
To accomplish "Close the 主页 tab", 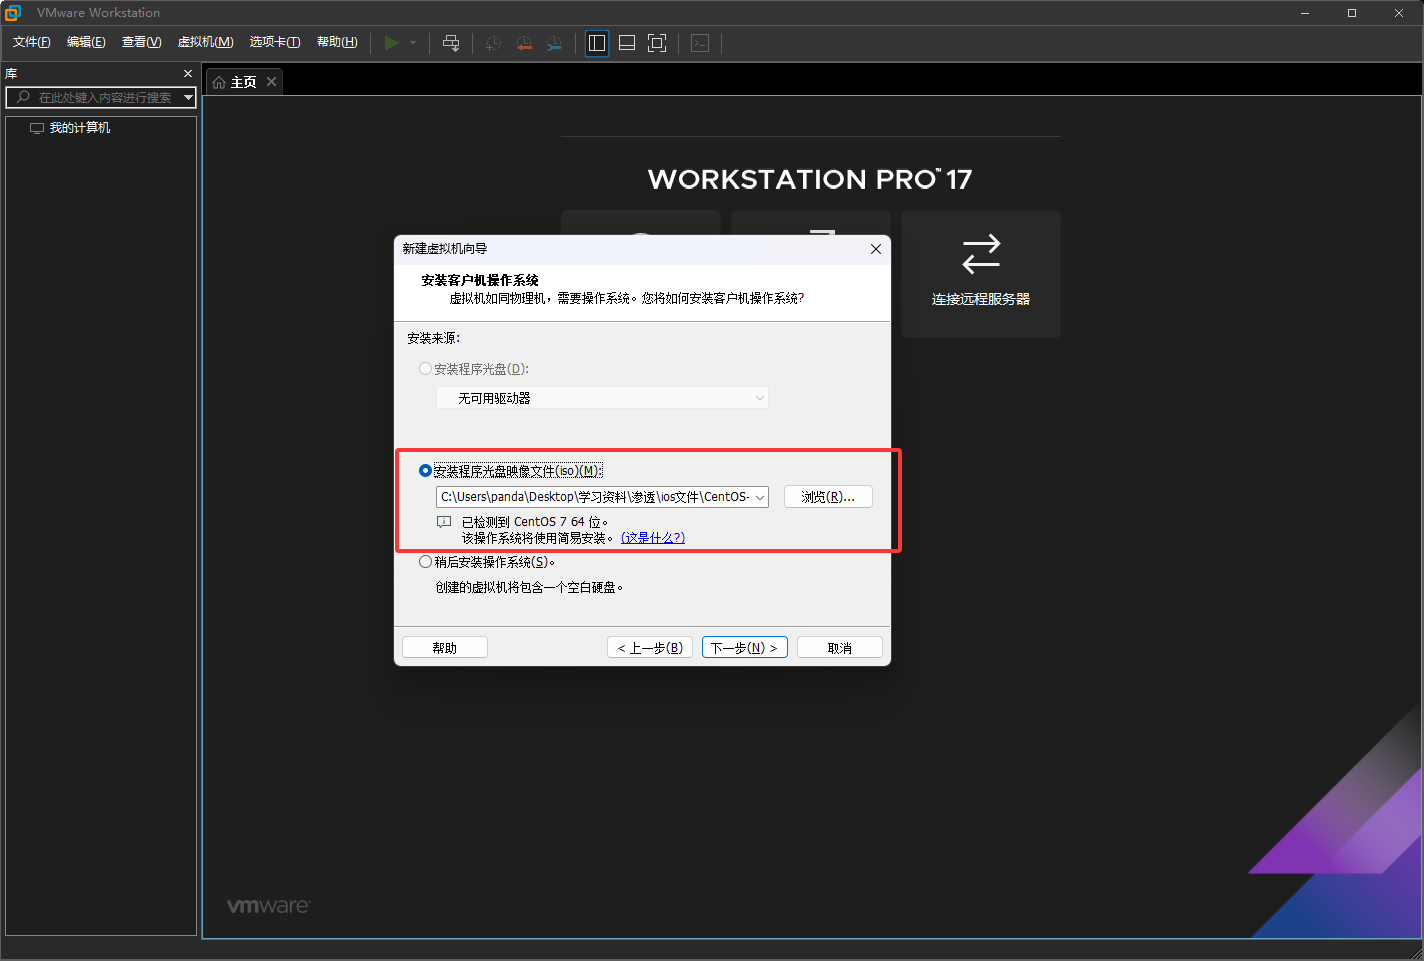I will click(x=271, y=82).
